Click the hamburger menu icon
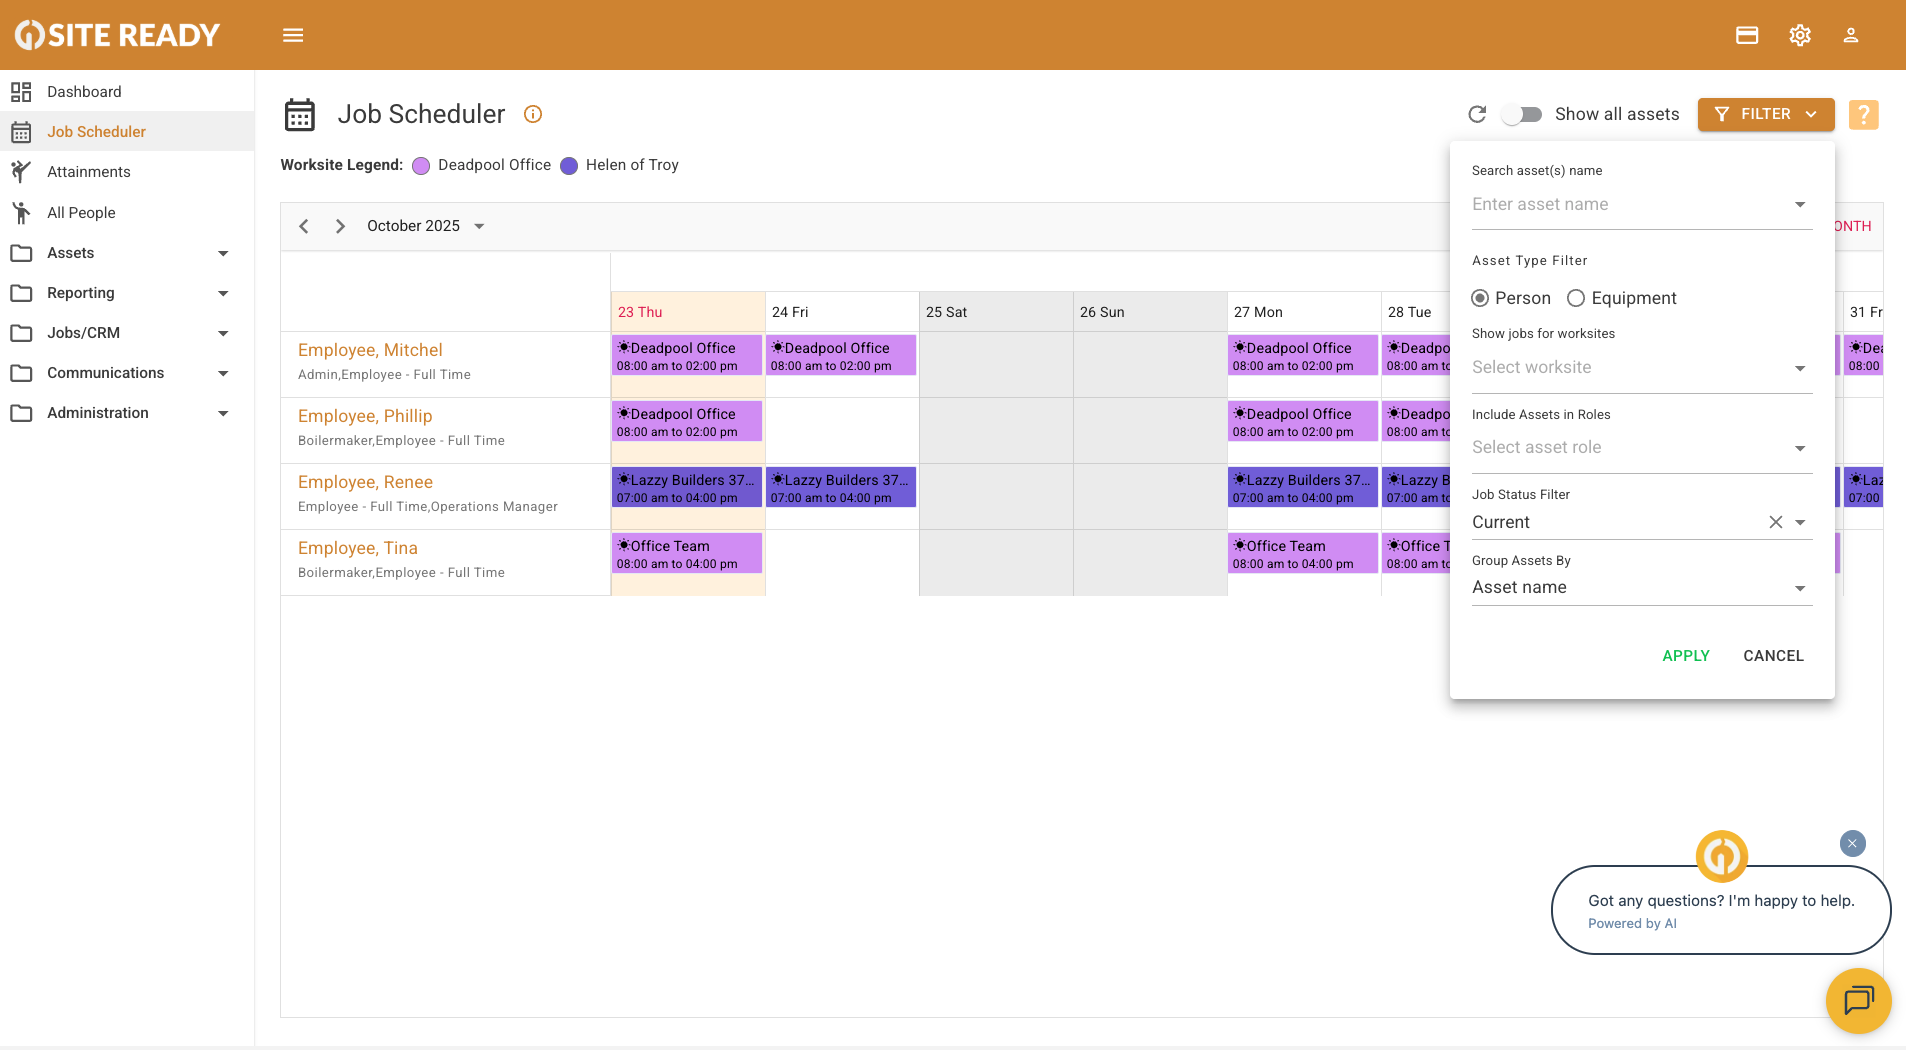 (x=293, y=35)
